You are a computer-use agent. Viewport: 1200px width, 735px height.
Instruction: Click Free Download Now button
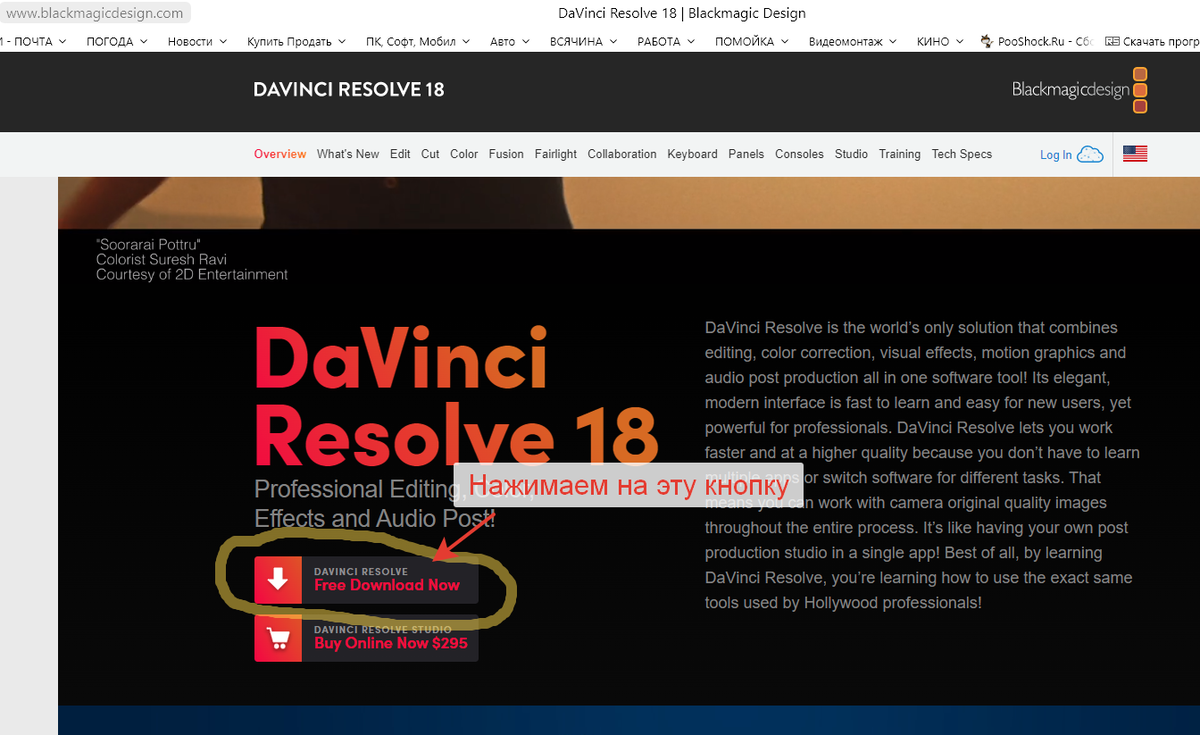[366, 580]
